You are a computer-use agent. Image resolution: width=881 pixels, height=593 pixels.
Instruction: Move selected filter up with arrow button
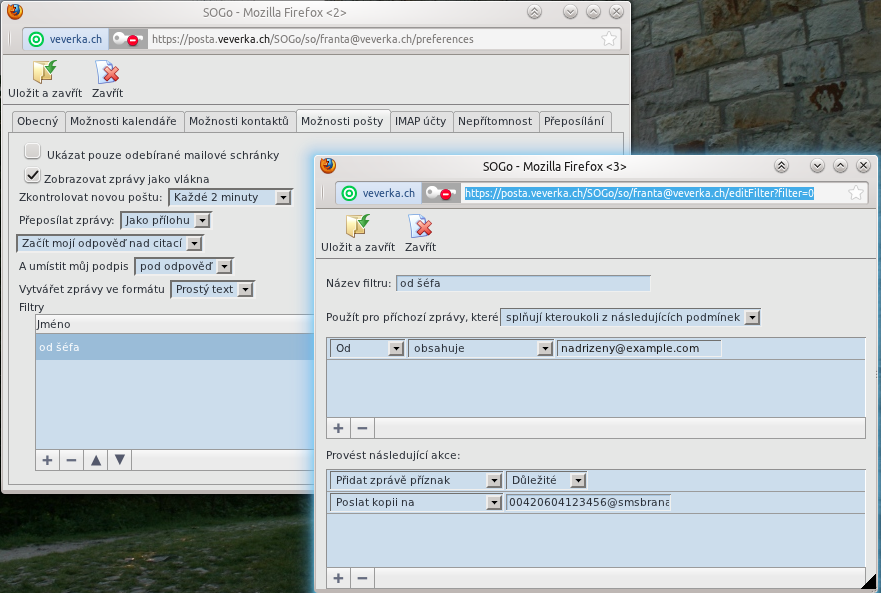pos(96,460)
